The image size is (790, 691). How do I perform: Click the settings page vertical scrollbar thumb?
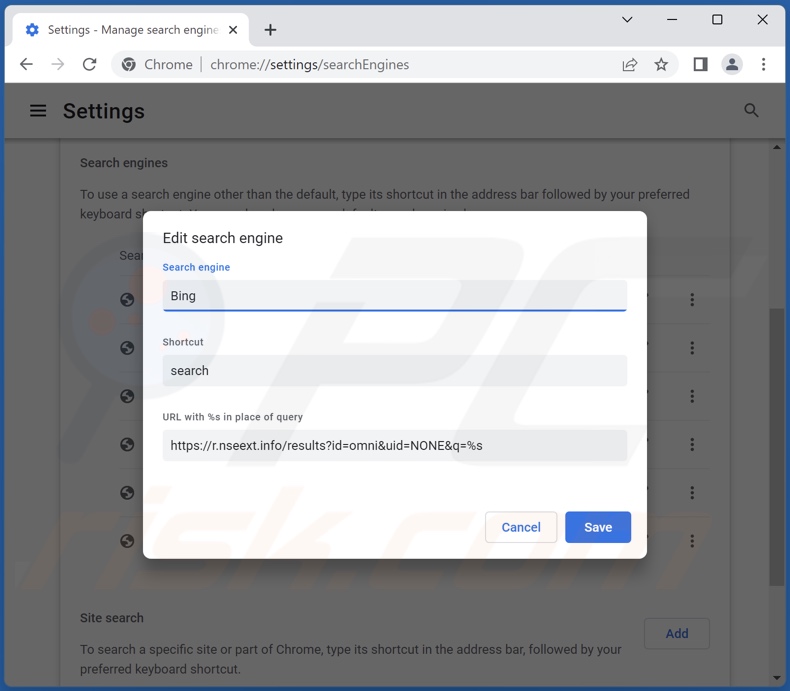click(776, 446)
